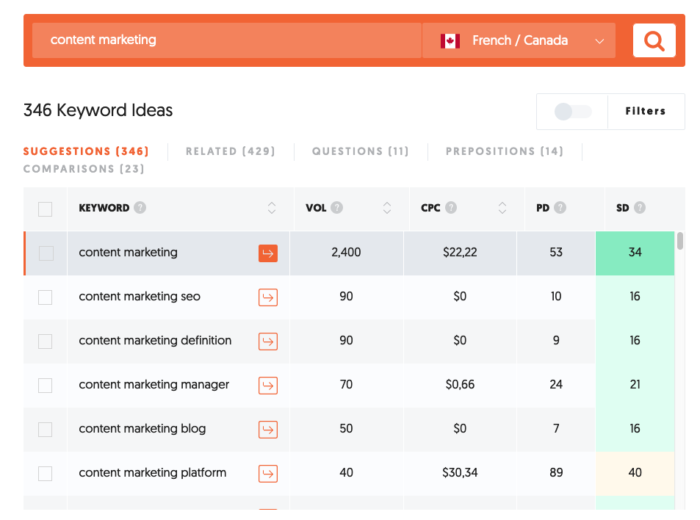Viewport: 700px width, 520px height.
Task: Click the orange search magnifier button
Action: click(654, 41)
